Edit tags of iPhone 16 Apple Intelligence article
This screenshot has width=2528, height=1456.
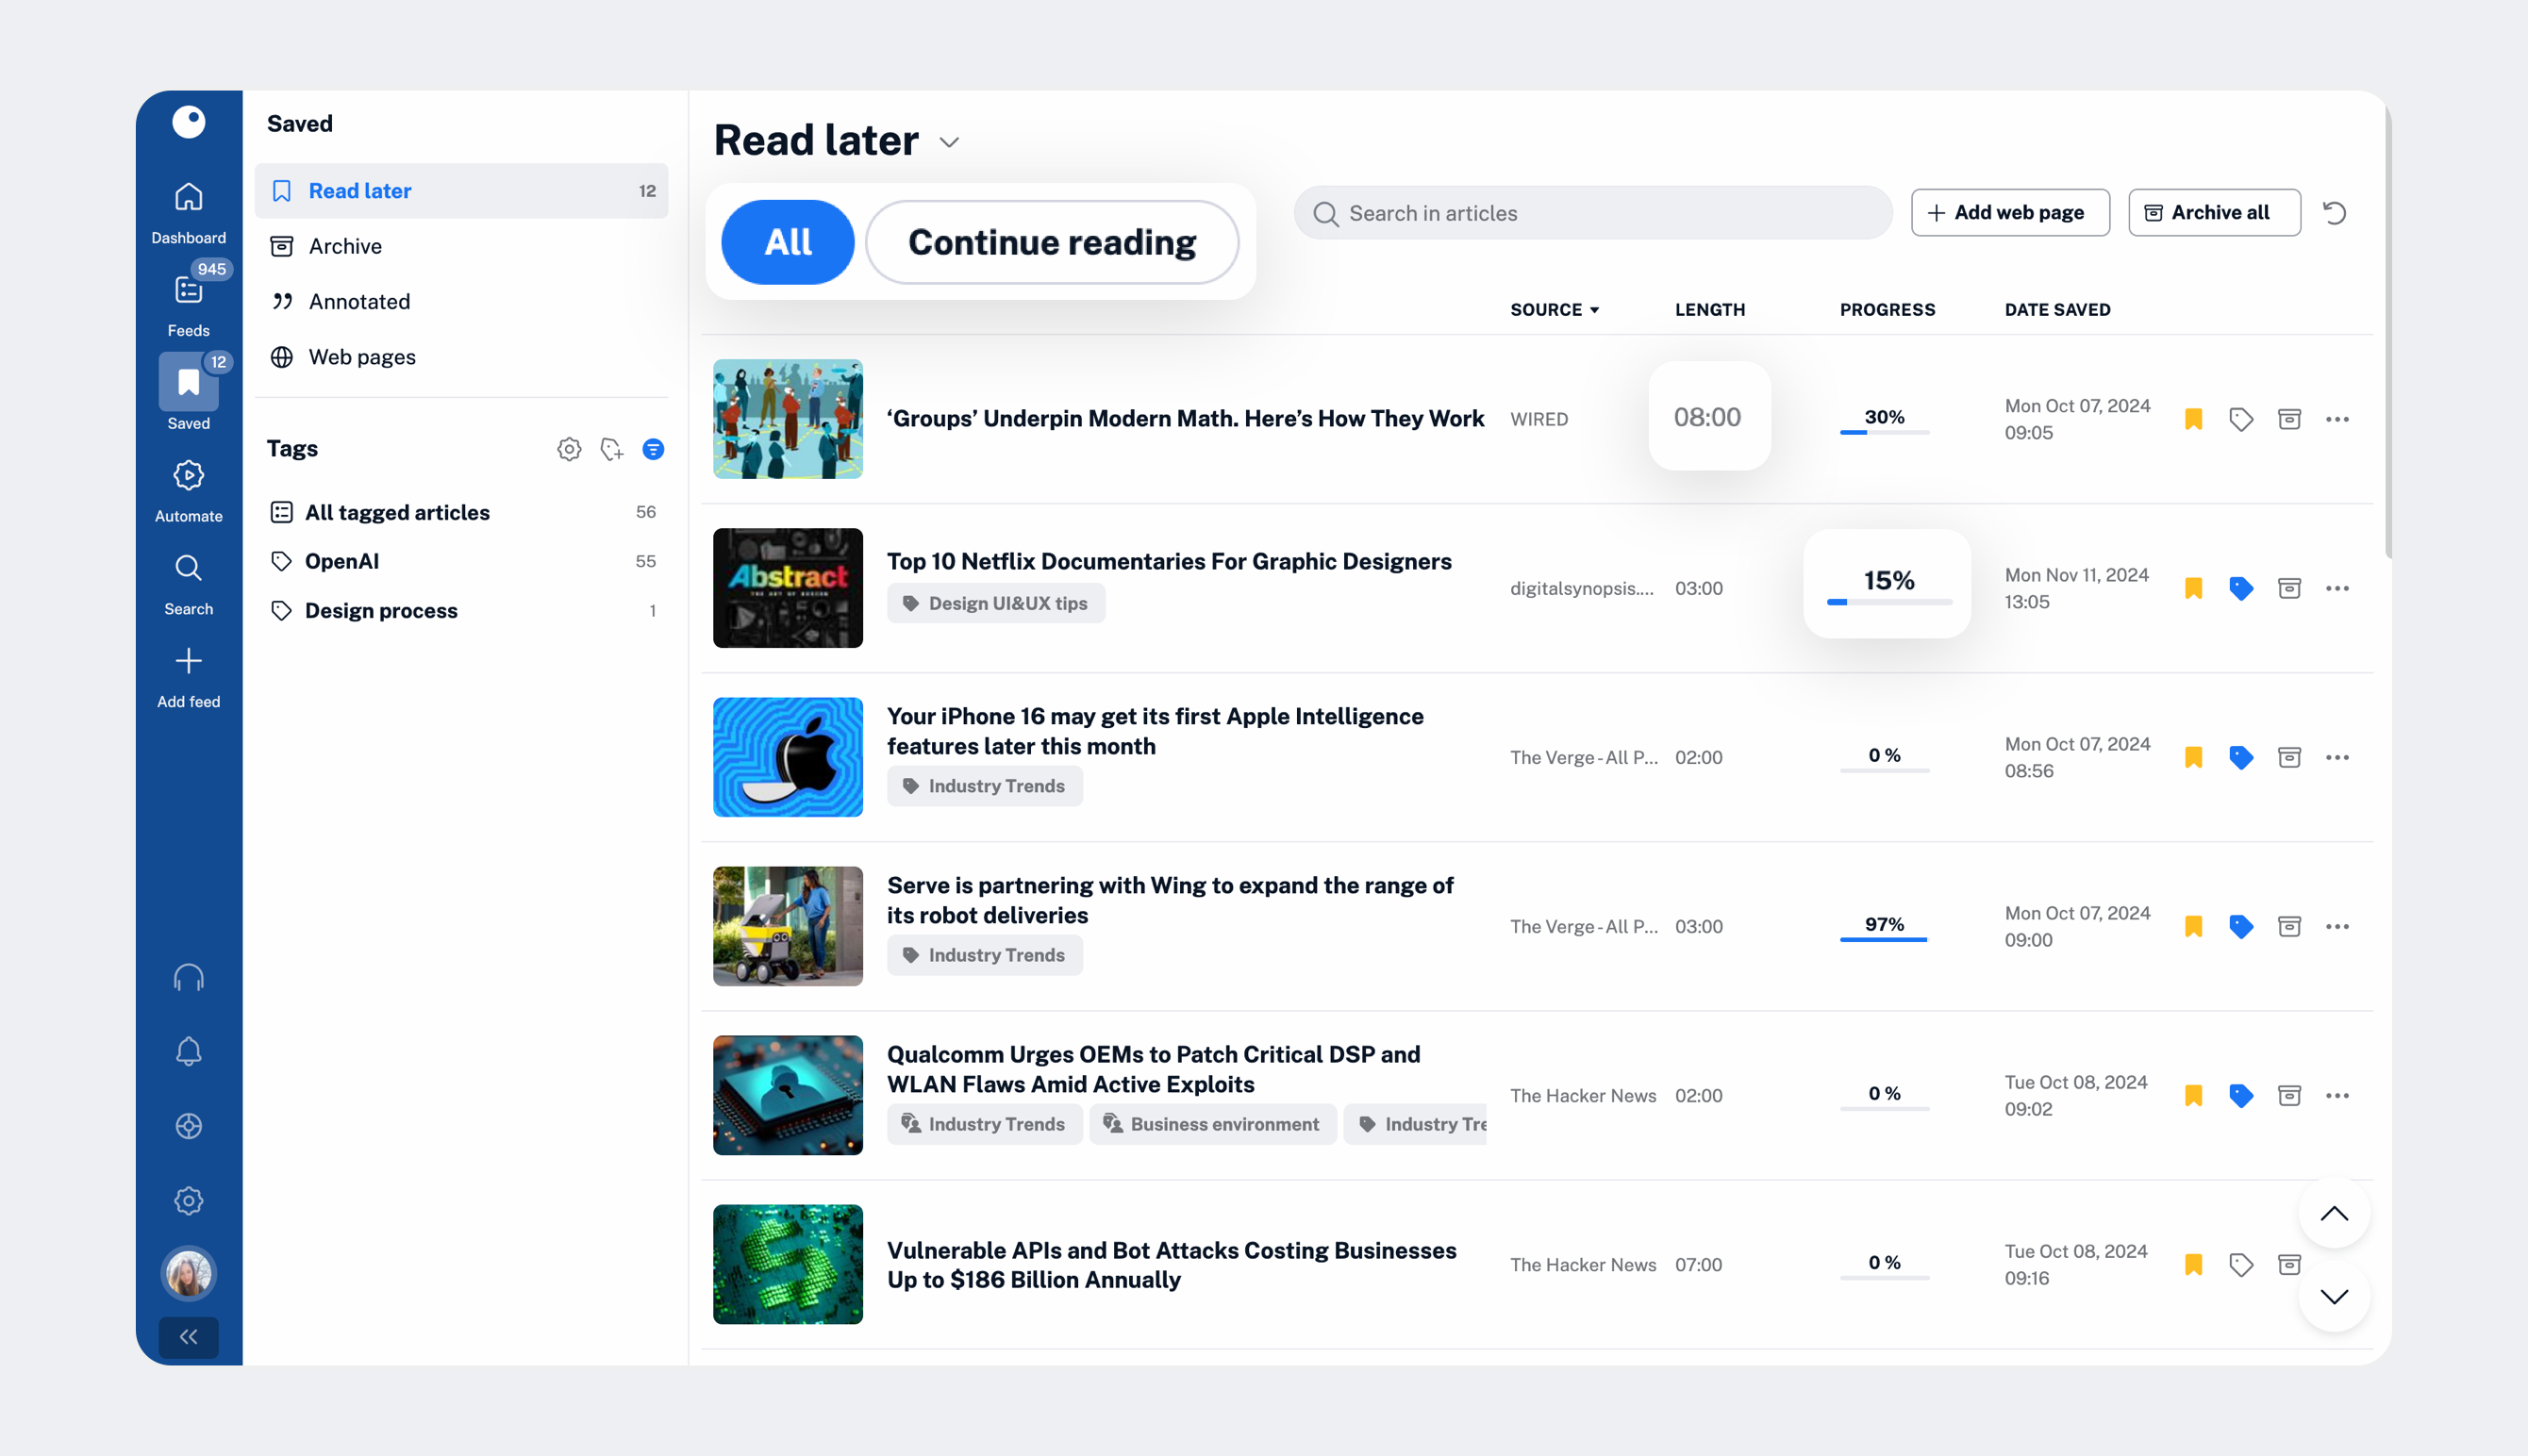pyautogui.click(x=2241, y=757)
